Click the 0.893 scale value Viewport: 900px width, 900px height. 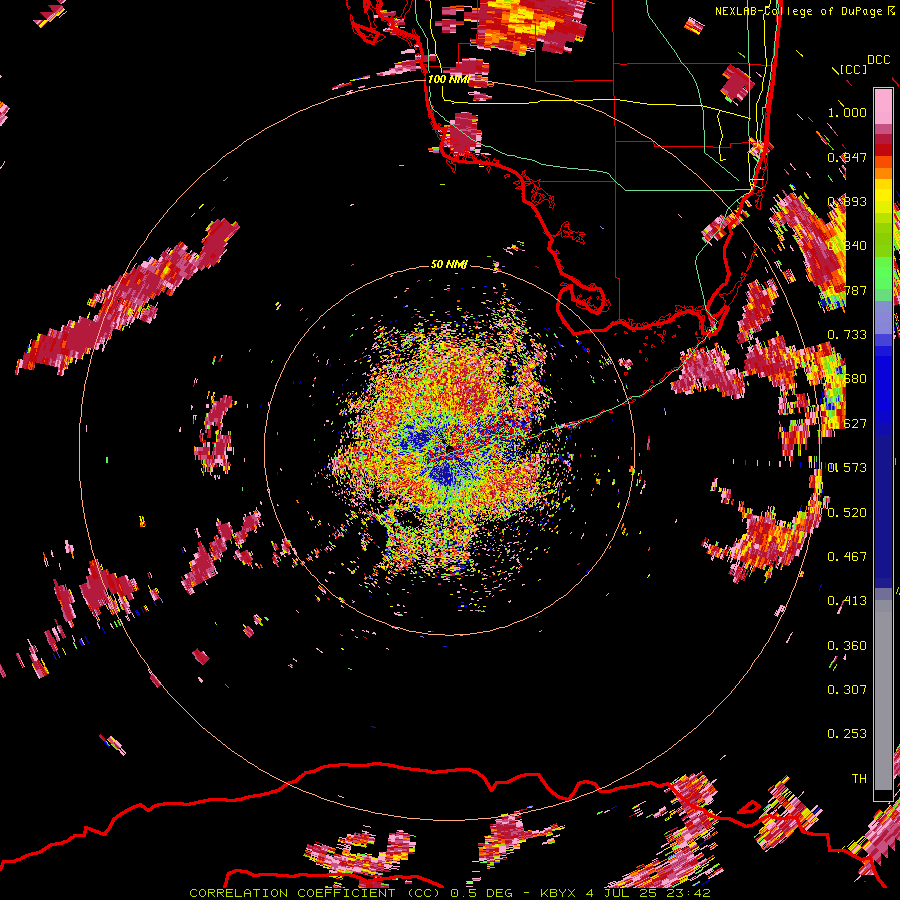pyautogui.click(x=847, y=201)
